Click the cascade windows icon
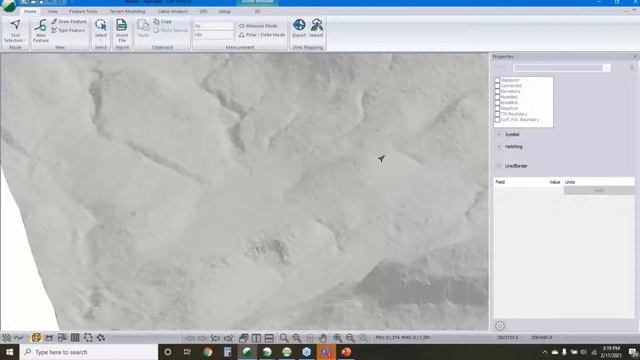The image size is (640, 360). [244, 338]
